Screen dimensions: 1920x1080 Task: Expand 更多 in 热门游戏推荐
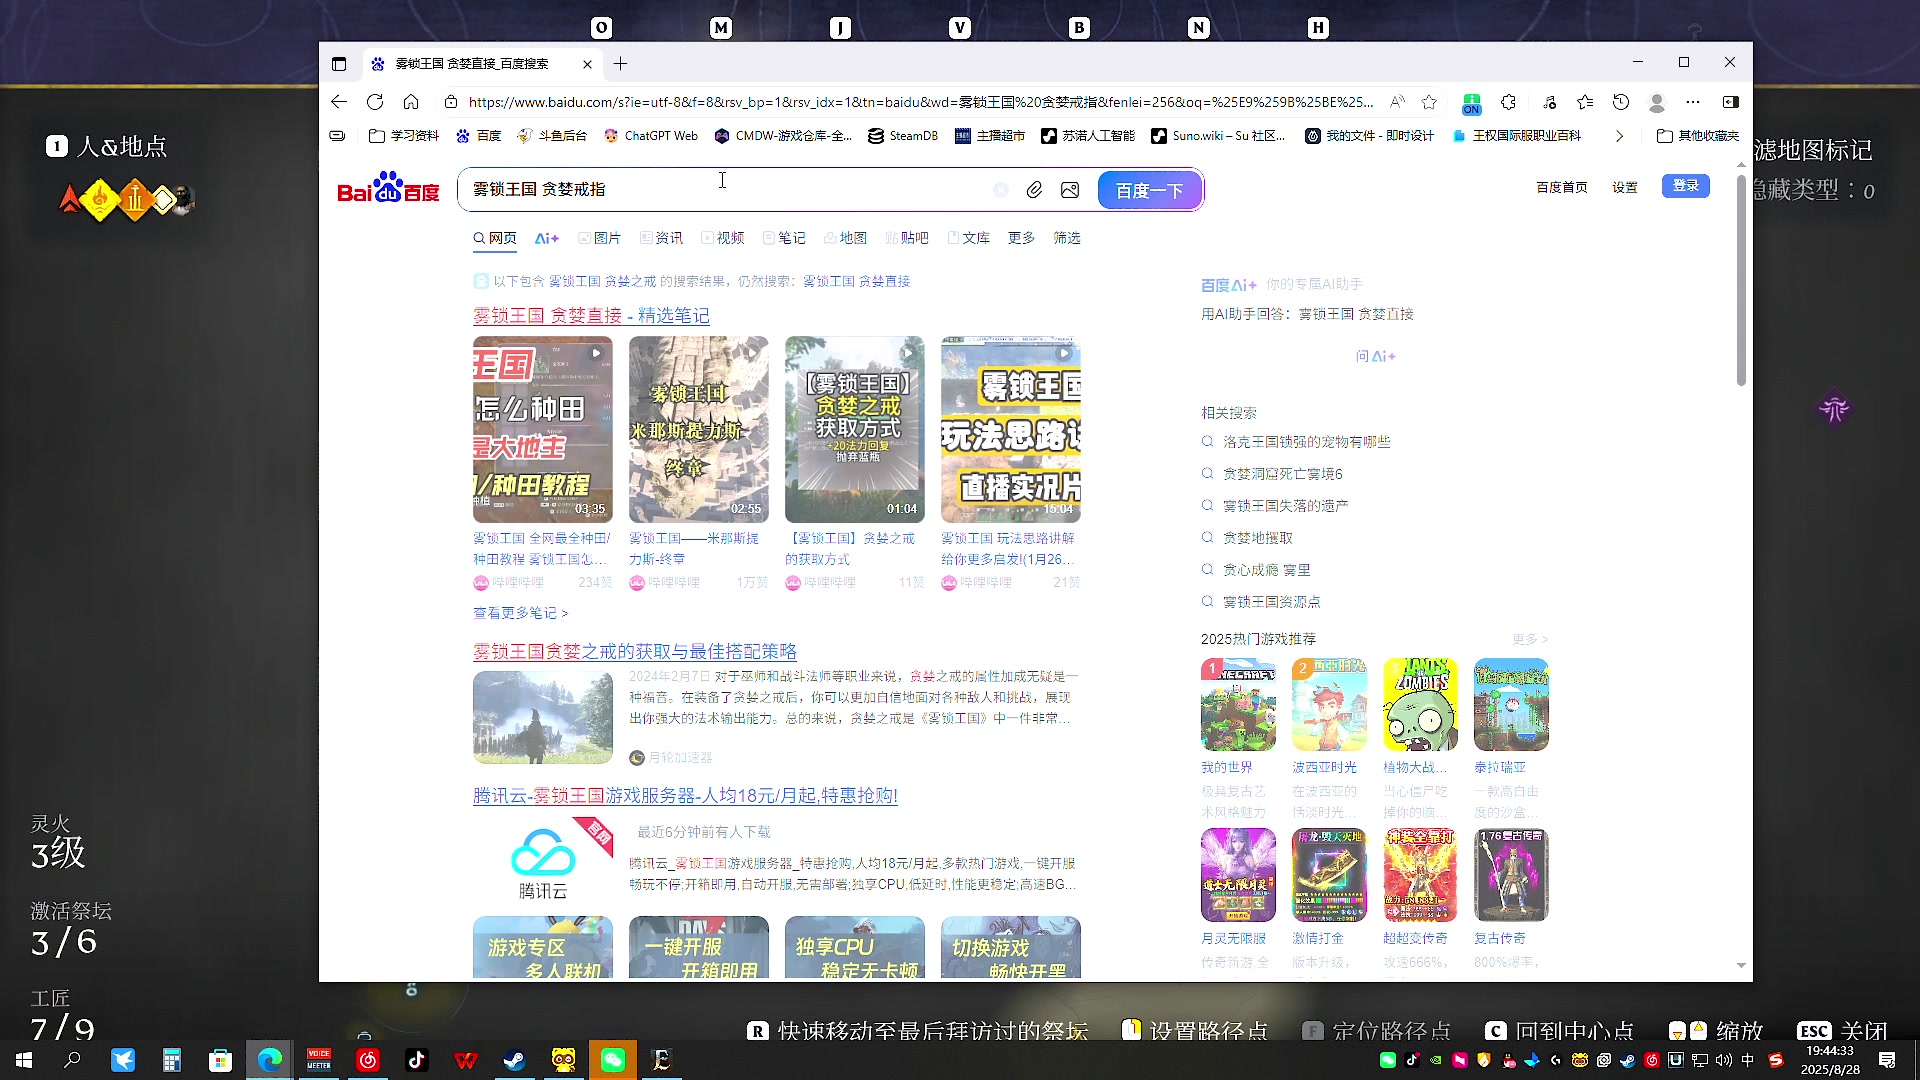click(x=1530, y=639)
